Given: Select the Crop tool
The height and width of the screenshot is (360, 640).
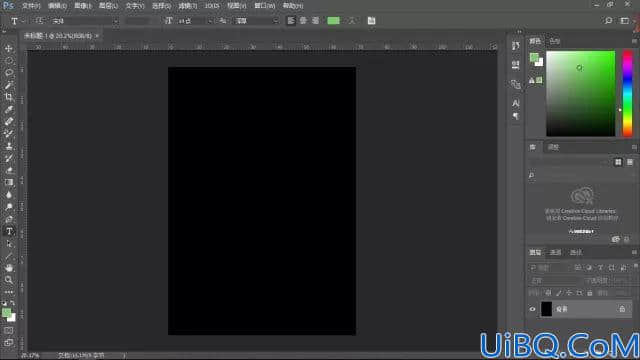Looking at the screenshot, I should [x=9, y=97].
